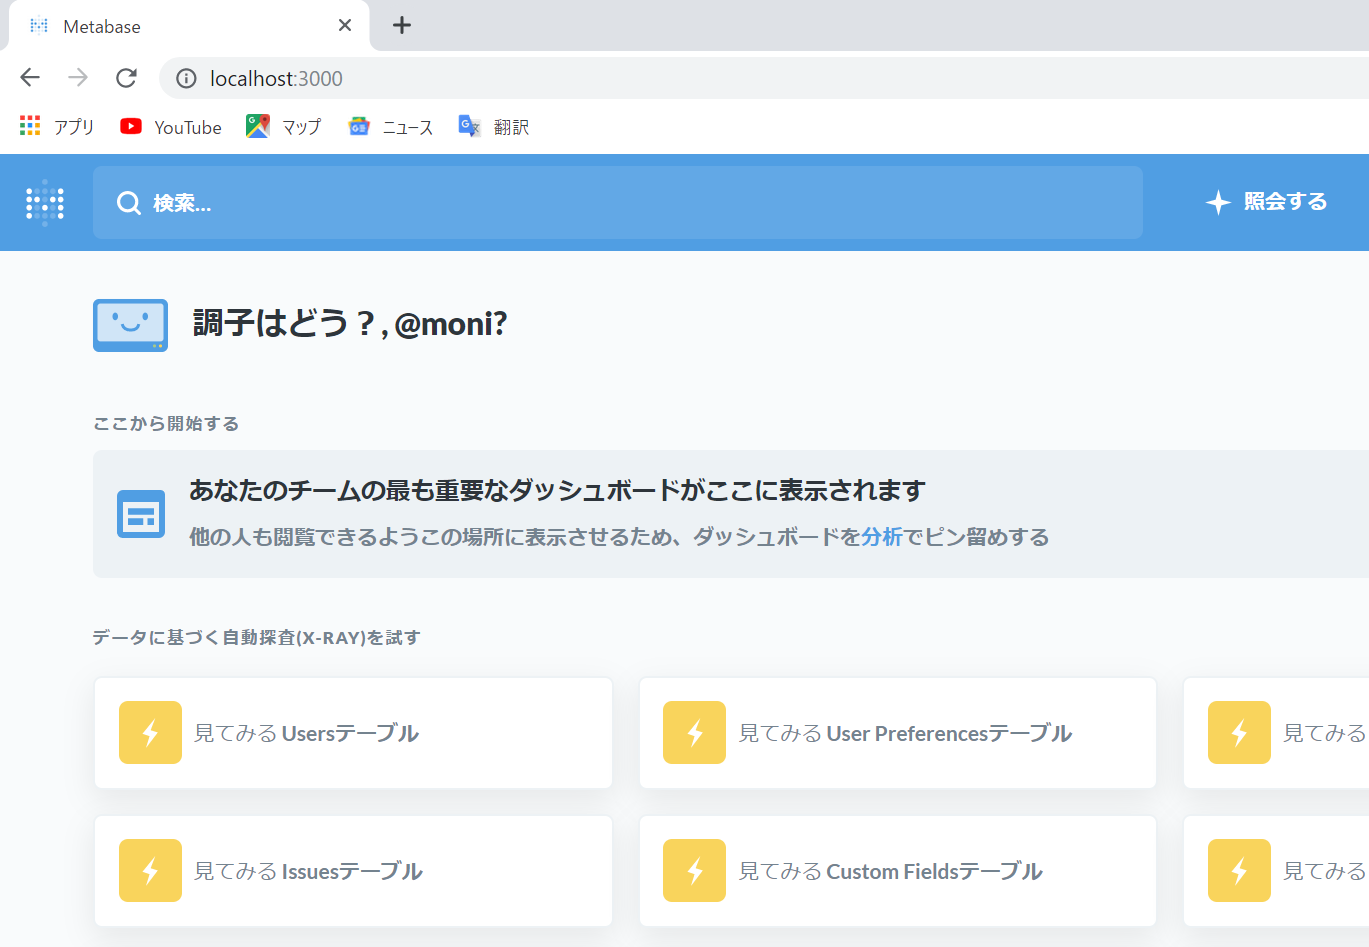Image resolution: width=1369 pixels, height=947 pixels.
Task: Click the データに基づく自動探査(X-RAY)を試す heading
Action: click(256, 638)
